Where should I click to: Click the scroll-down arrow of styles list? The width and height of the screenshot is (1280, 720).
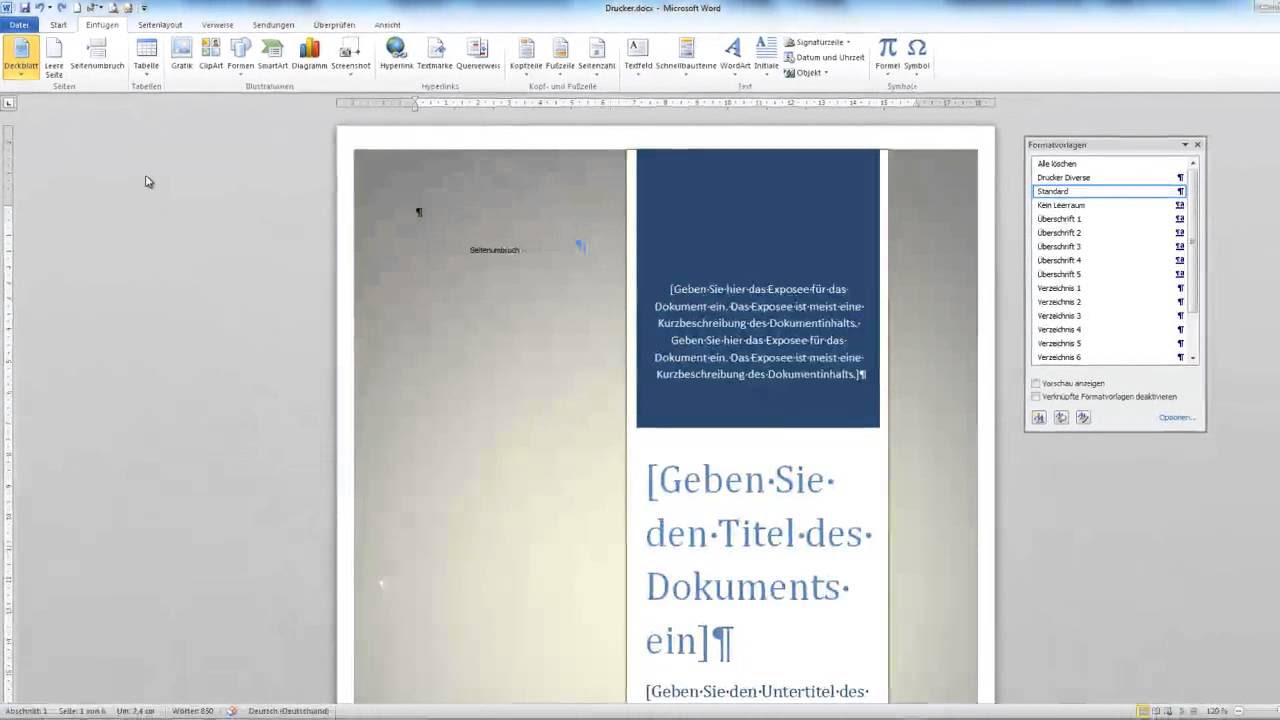[x=1193, y=358]
